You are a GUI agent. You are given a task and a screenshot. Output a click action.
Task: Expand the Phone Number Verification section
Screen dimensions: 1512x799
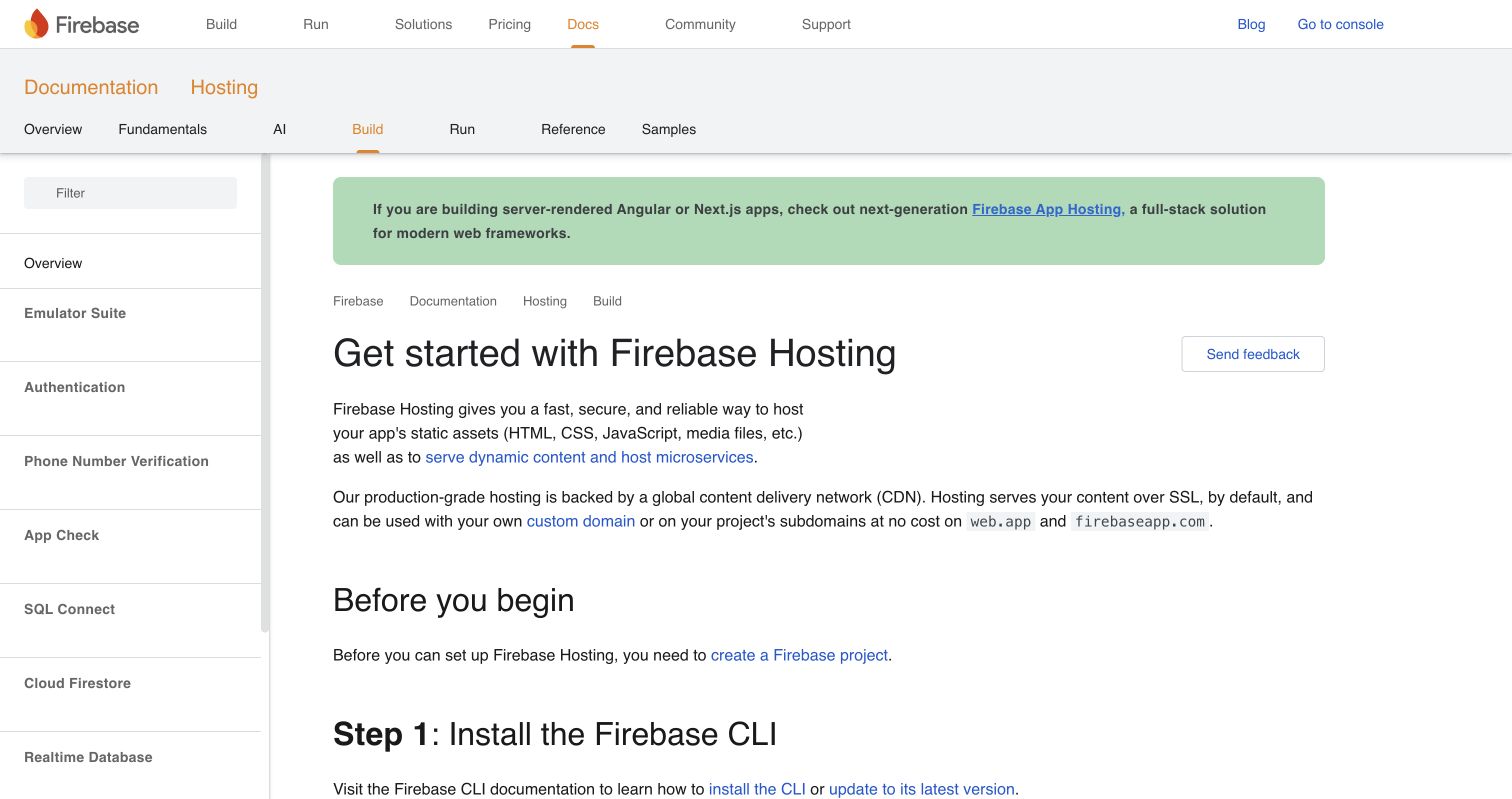click(116, 461)
